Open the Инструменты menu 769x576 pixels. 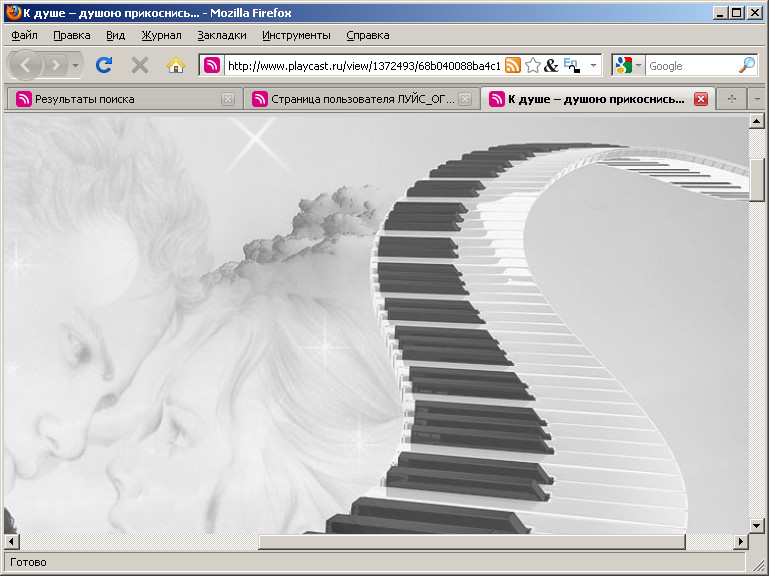(x=296, y=35)
